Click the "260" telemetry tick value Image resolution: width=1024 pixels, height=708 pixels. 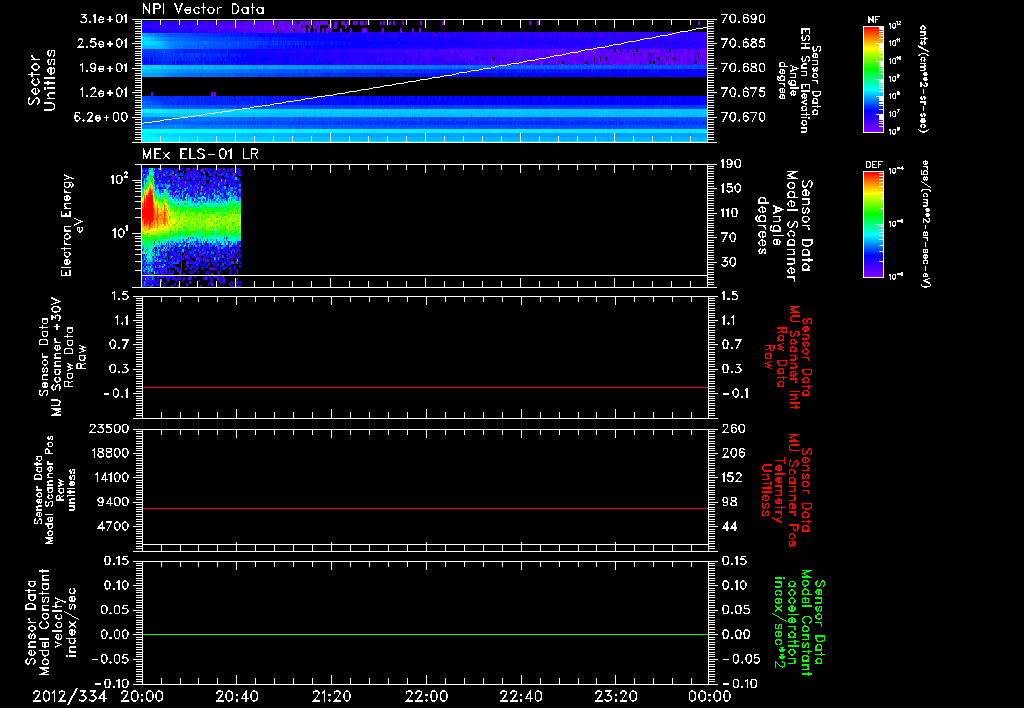click(731, 428)
